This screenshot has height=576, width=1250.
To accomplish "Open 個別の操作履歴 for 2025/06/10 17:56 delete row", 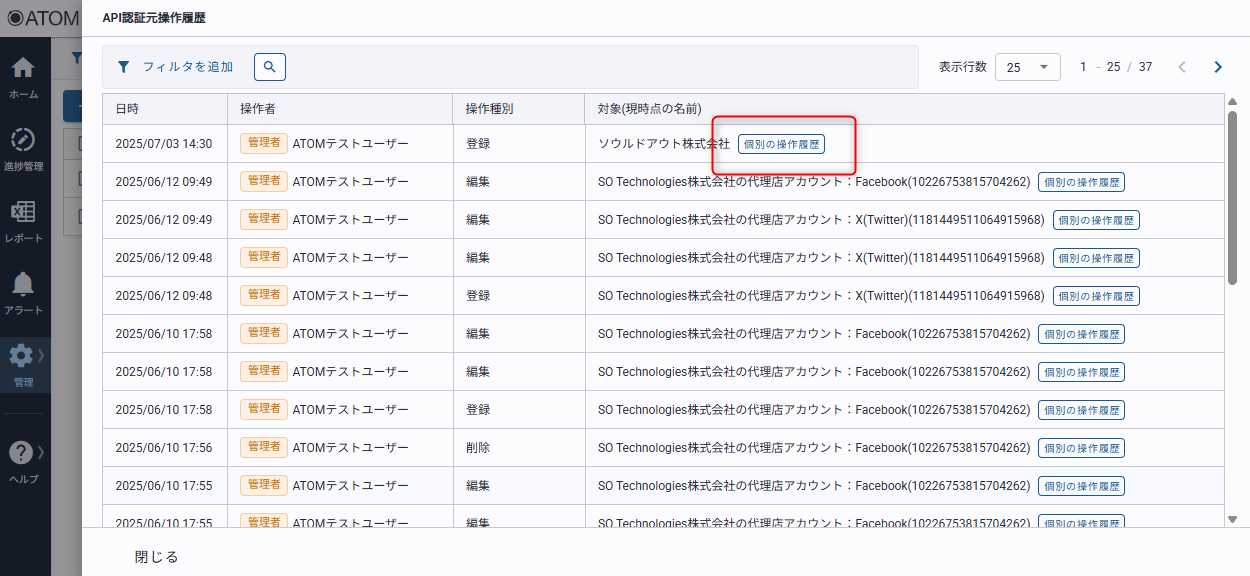I will (x=1081, y=448).
